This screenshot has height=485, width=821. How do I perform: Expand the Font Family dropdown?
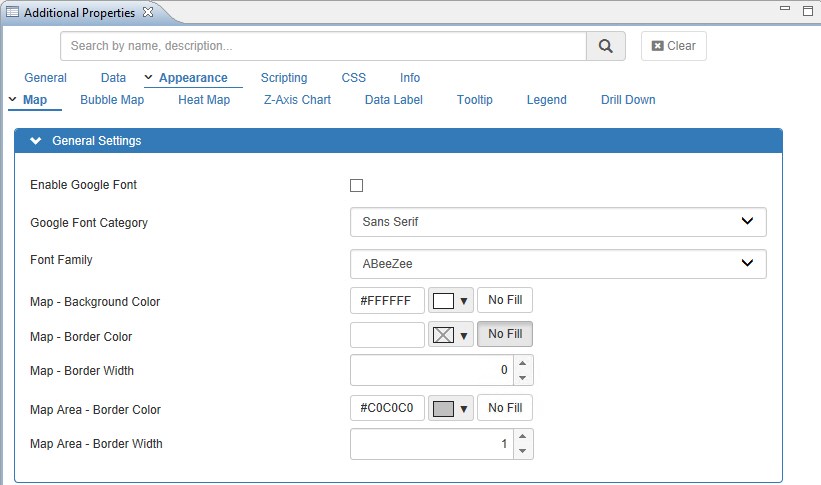point(558,263)
